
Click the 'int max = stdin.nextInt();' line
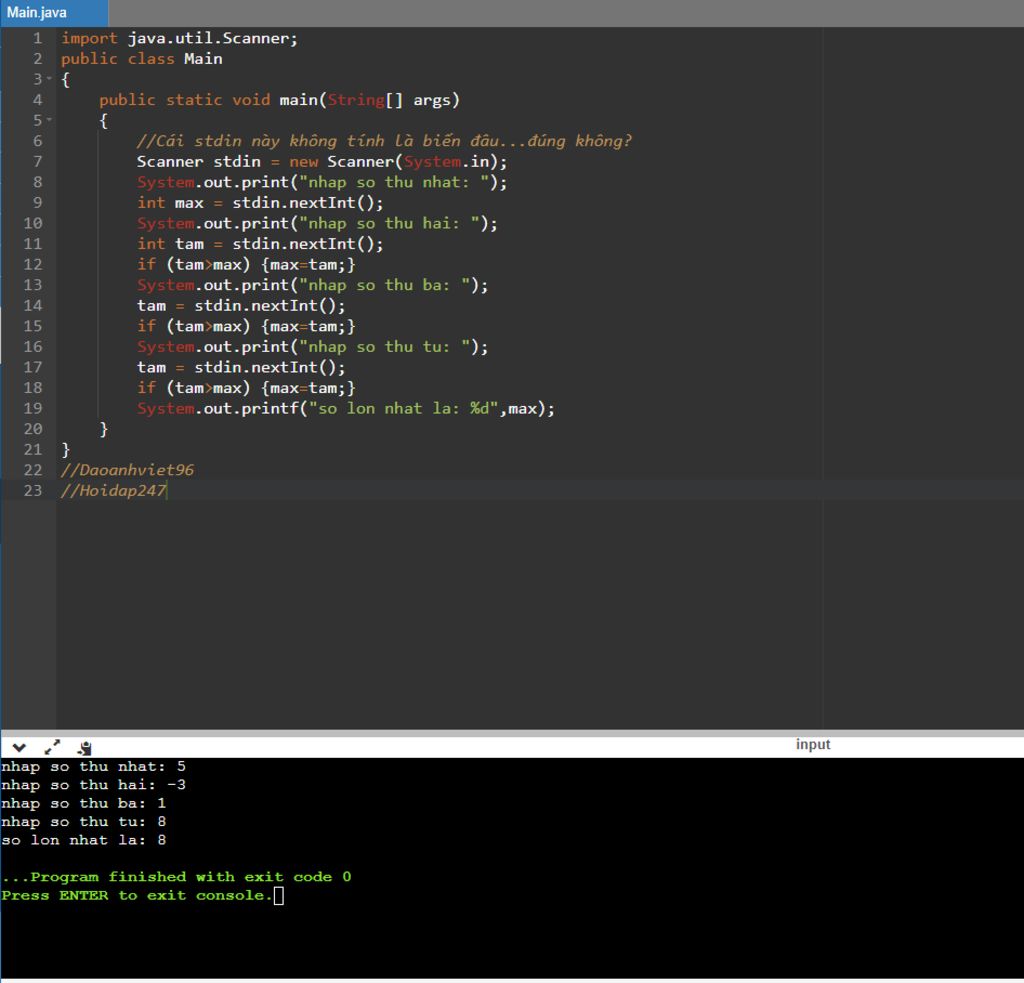(260, 202)
